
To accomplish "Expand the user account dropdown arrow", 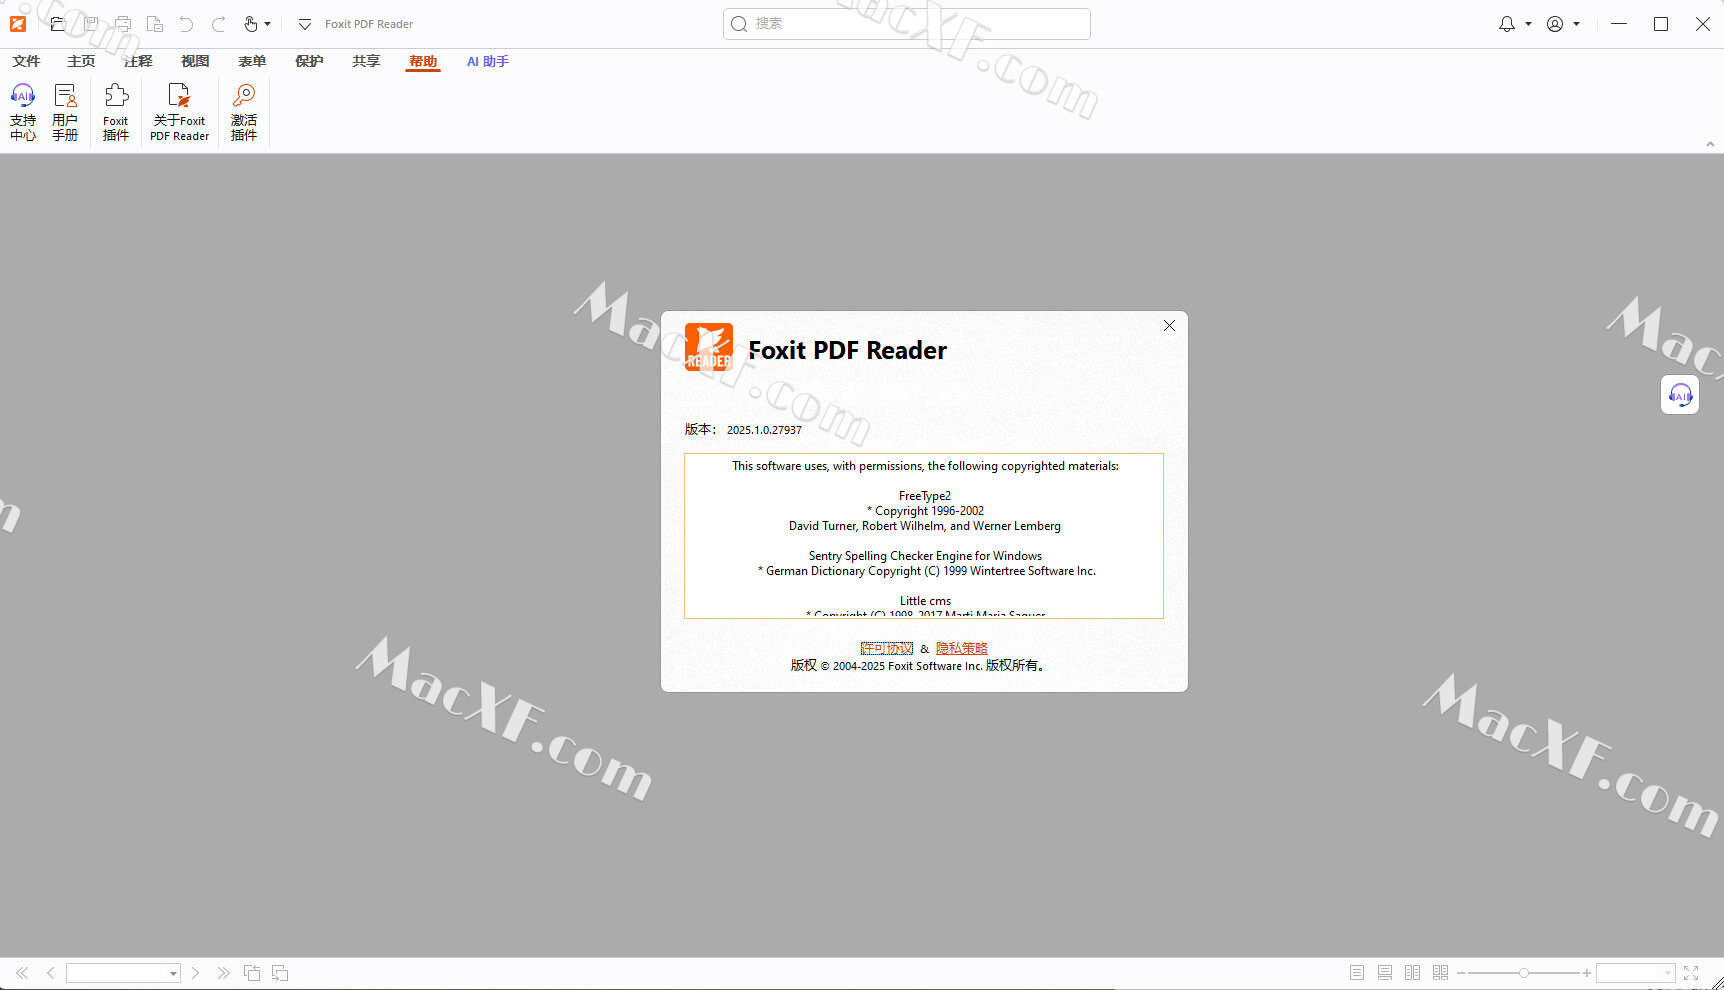I will coord(1576,24).
